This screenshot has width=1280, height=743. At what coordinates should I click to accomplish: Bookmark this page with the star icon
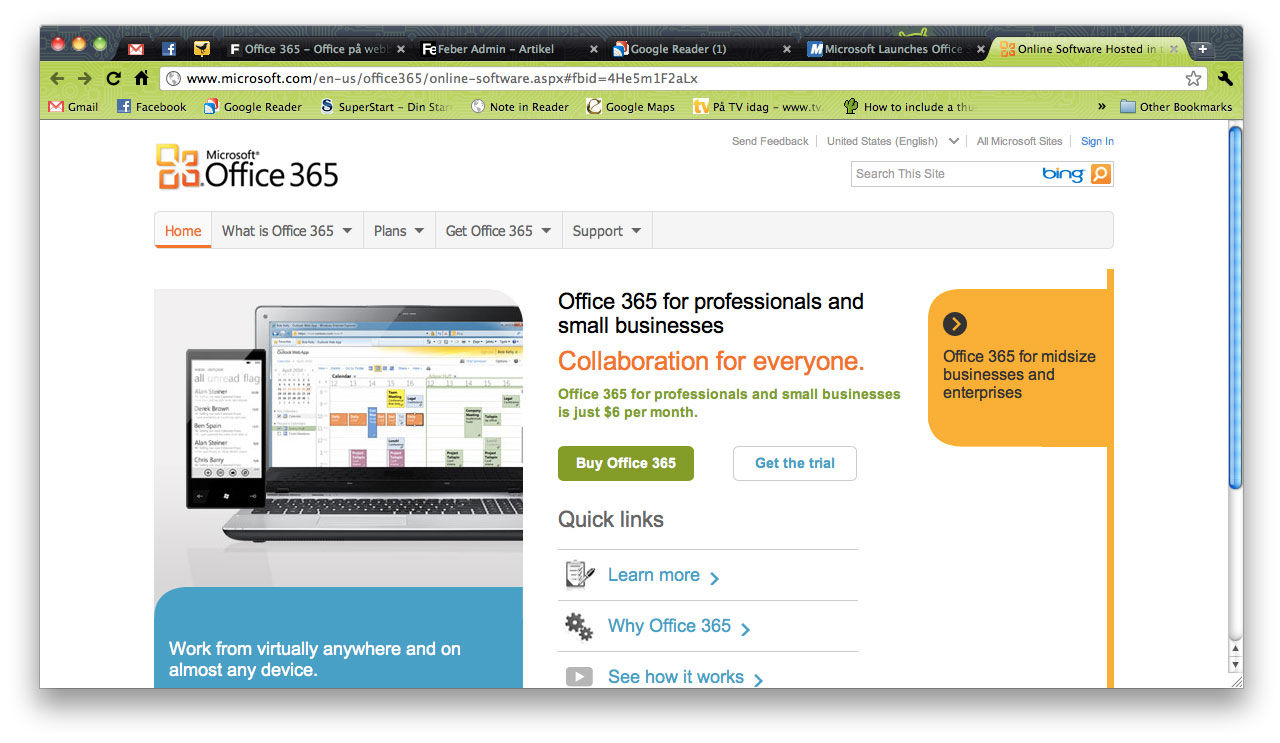coord(1193,78)
